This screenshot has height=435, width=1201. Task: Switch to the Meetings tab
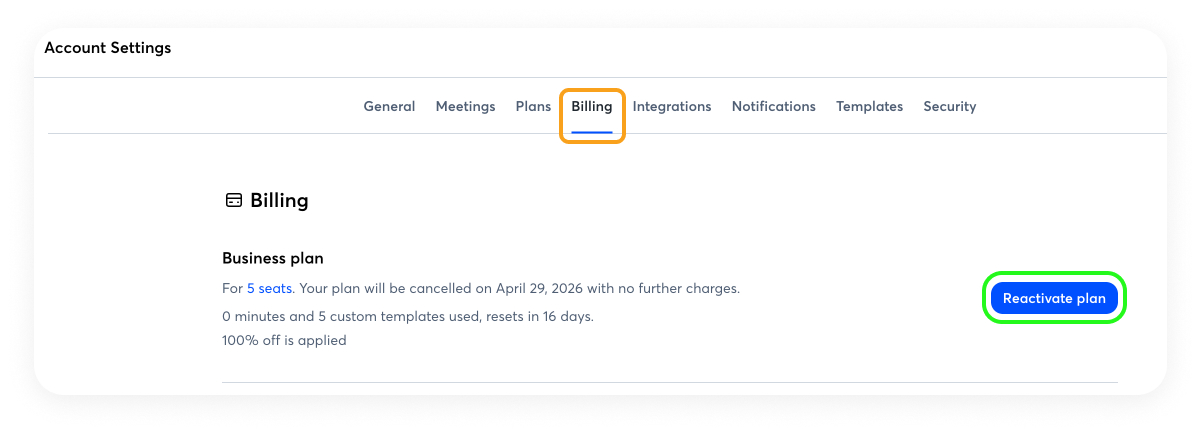pyautogui.click(x=465, y=107)
